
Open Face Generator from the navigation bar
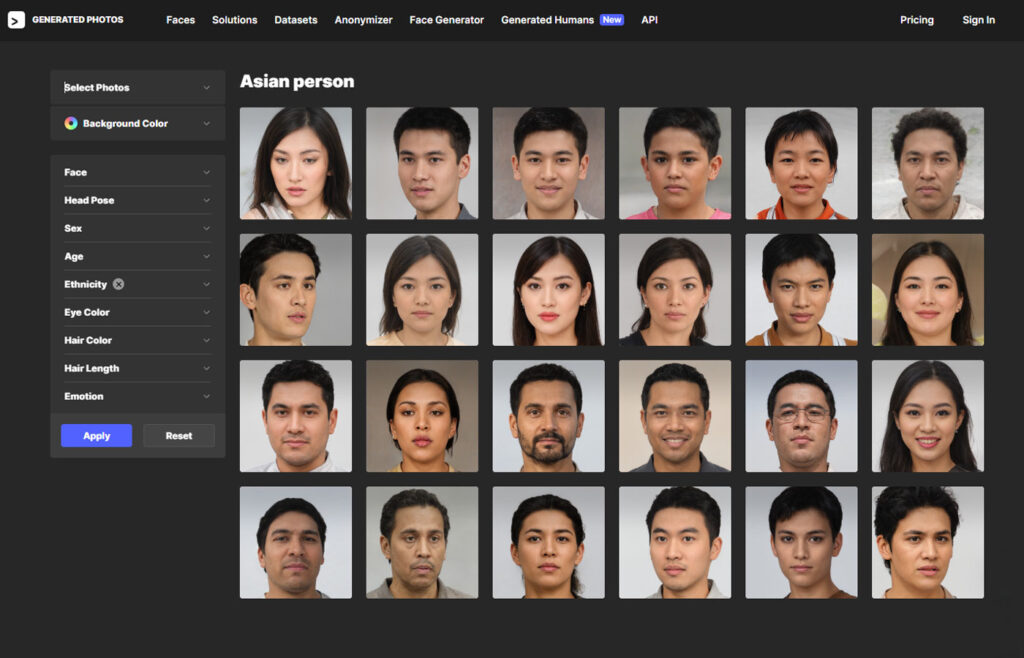(447, 20)
